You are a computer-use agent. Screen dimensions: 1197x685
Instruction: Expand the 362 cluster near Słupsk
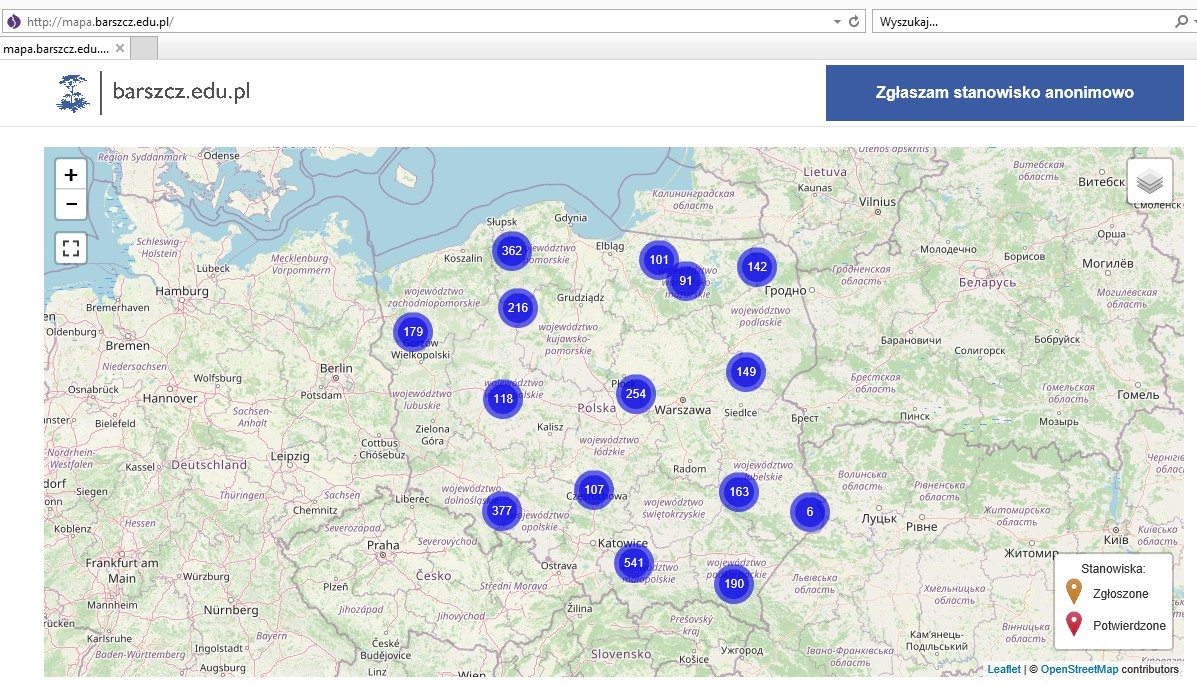pos(511,251)
